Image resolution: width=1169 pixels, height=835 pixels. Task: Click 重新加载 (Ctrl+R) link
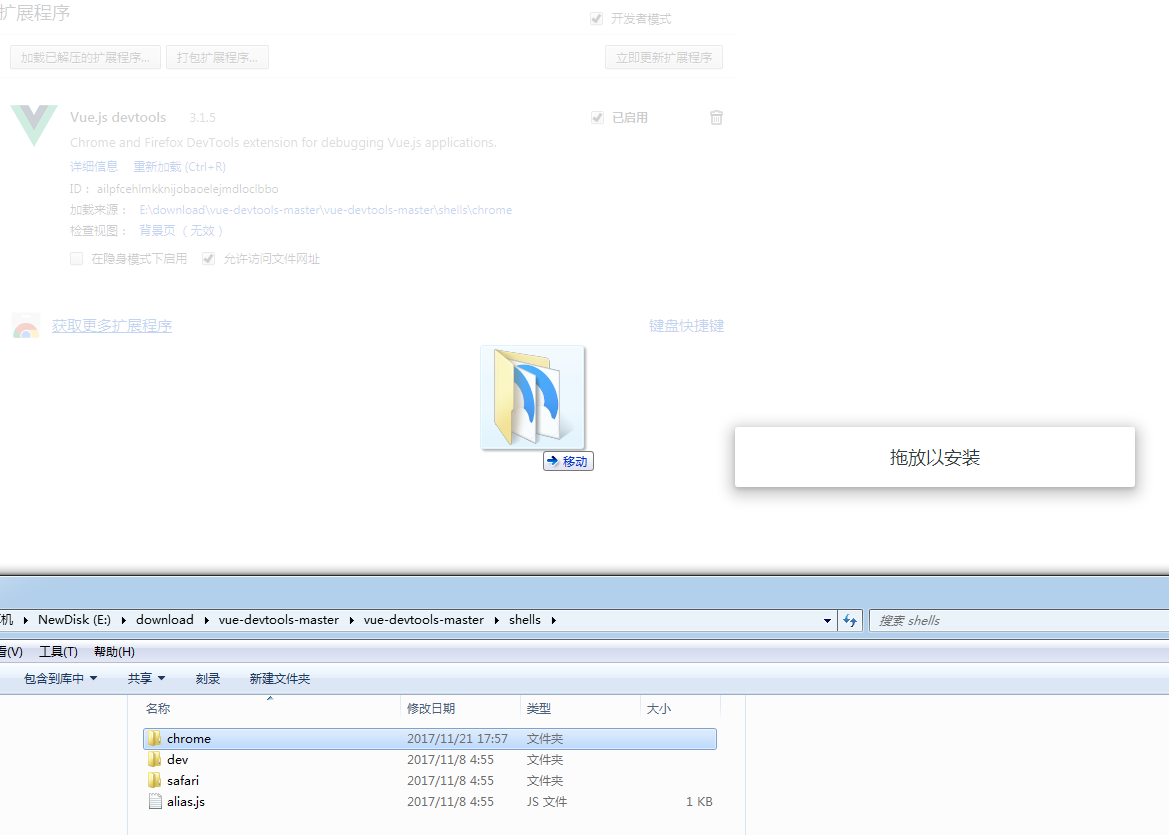coord(179,166)
